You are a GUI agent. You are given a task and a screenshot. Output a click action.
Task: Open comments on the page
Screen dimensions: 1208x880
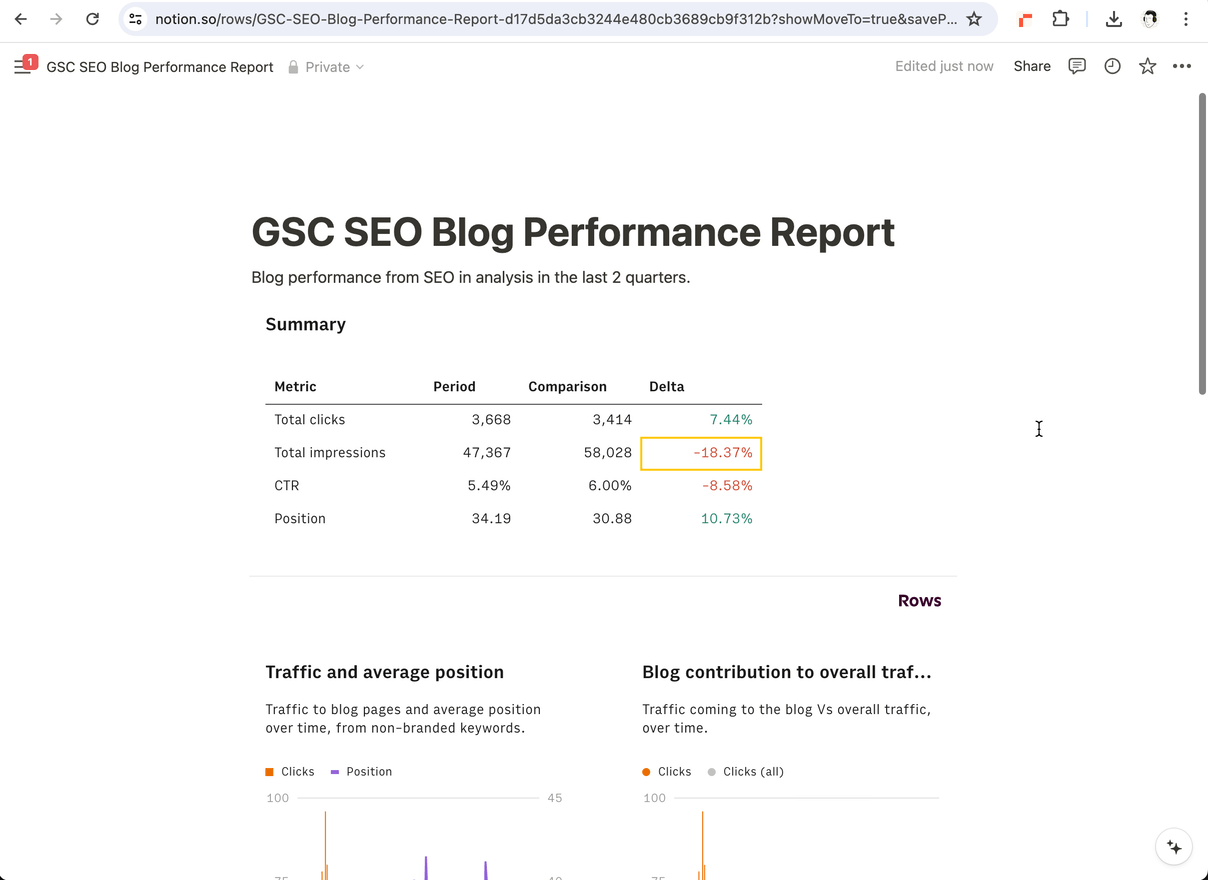tap(1077, 66)
